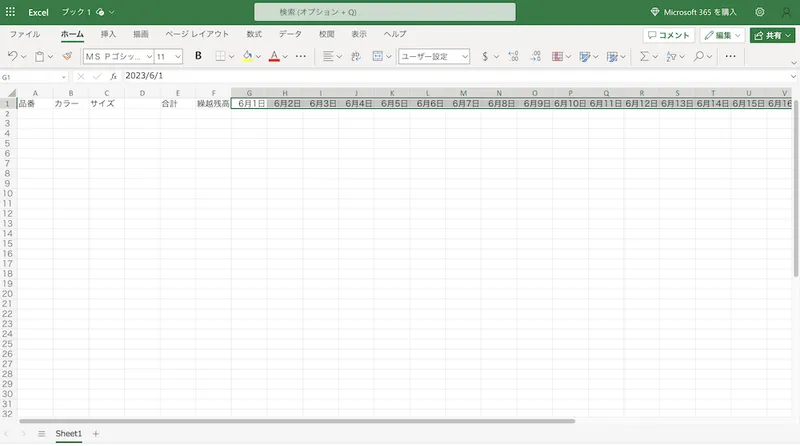Expand the ribbon display chevron at right

coord(793,63)
